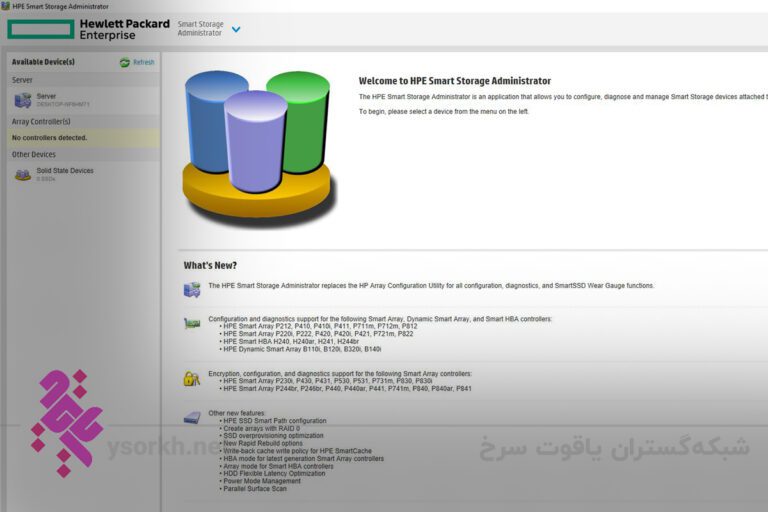Select the Server tree entry

click(63, 100)
